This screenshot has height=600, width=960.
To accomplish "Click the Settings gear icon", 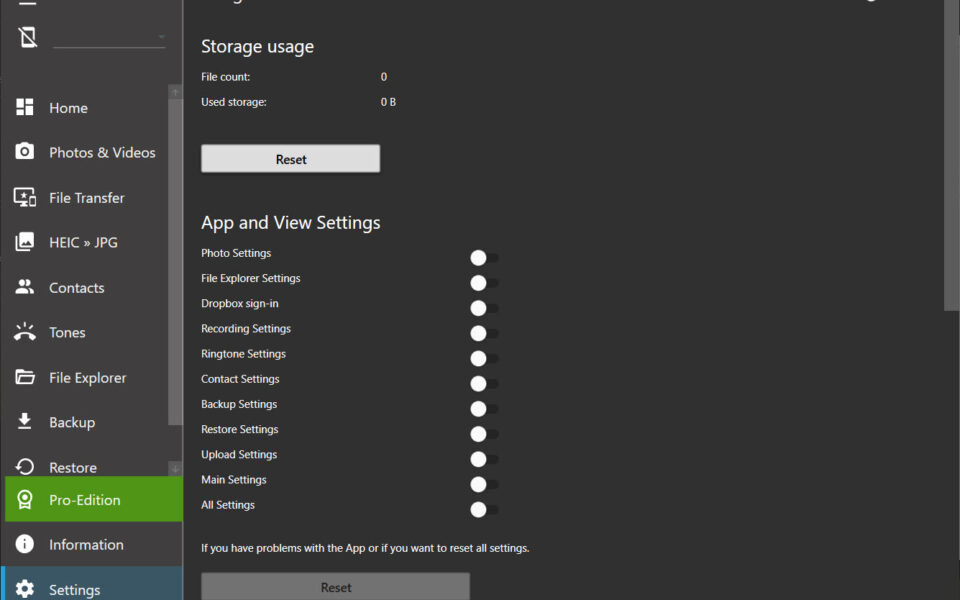I will [x=24, y=589].
